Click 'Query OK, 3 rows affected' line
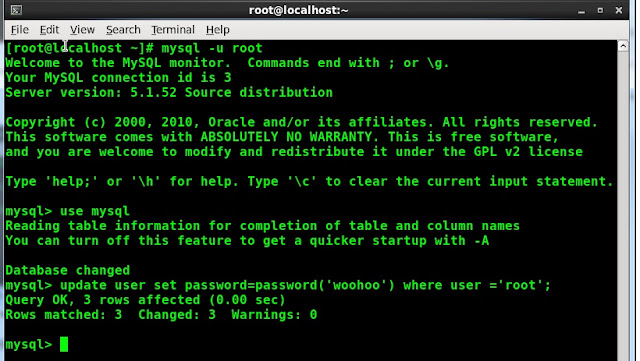640x361 pixels. [x=145, y=300]
